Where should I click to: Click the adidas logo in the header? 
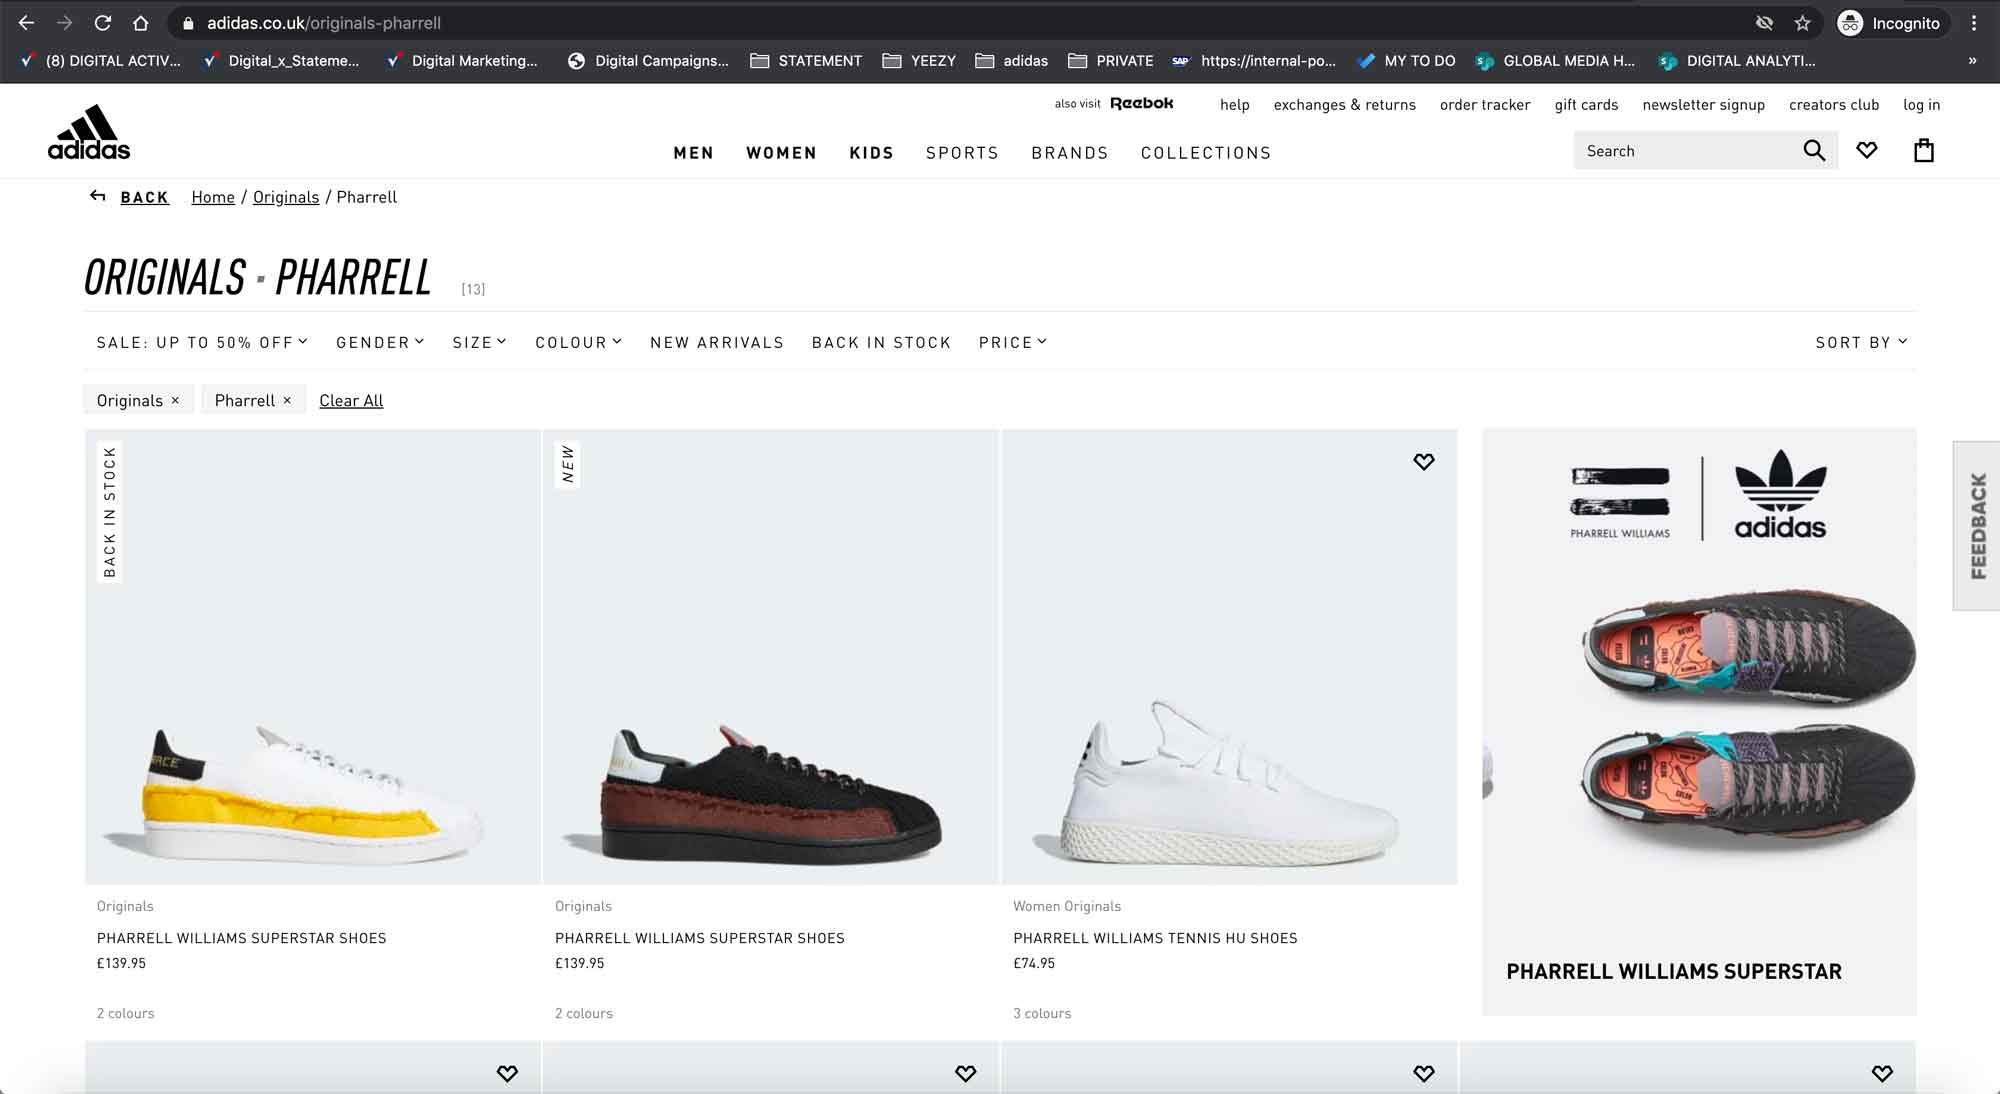89,132
